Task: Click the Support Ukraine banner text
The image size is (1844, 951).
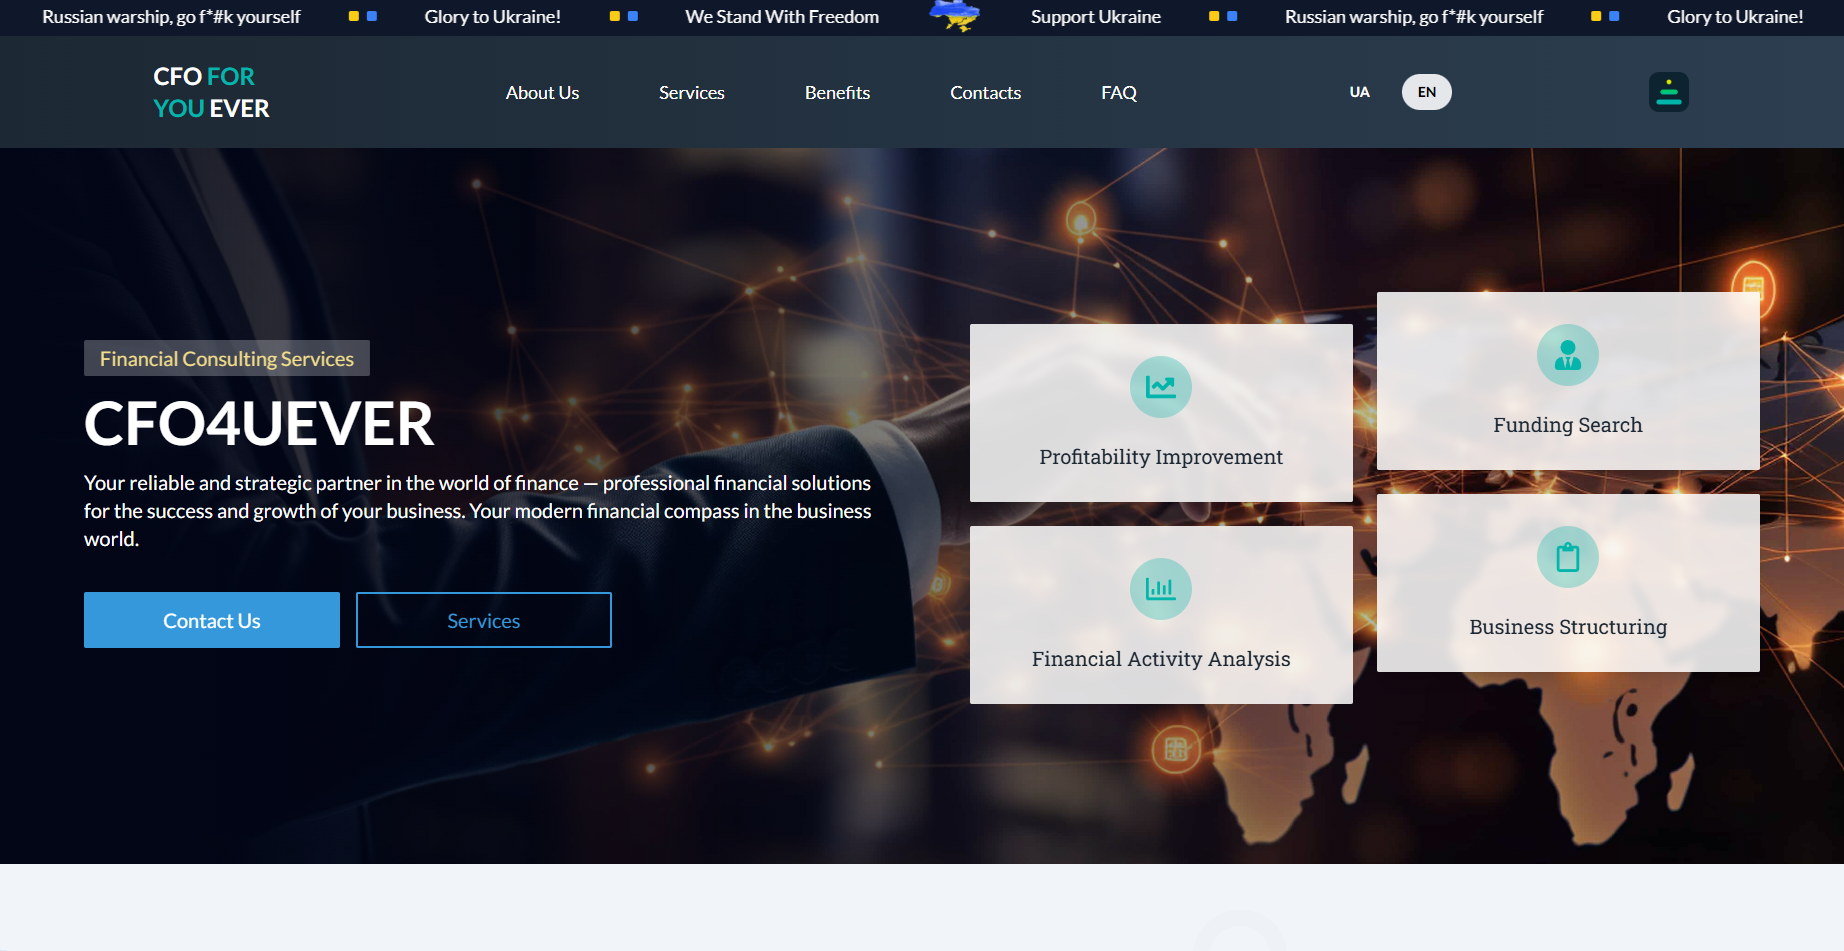Action: pyautogui.click(x=1095, y=17)
